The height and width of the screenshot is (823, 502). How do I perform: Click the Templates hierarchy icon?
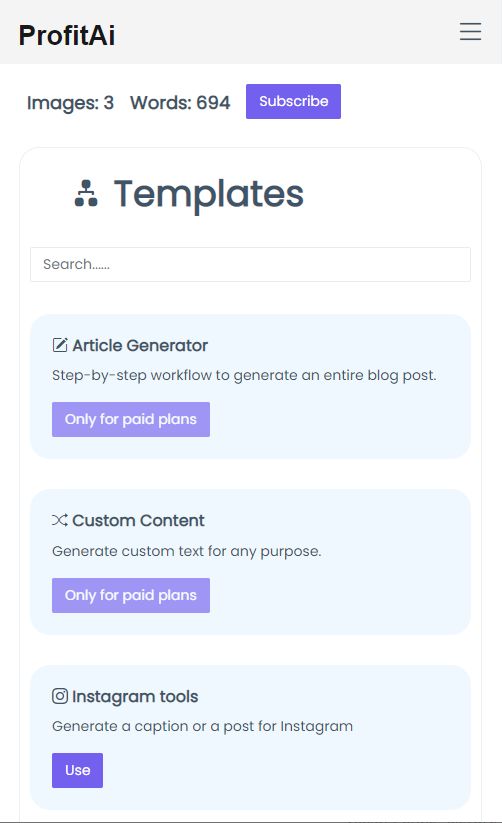point(86,193)
